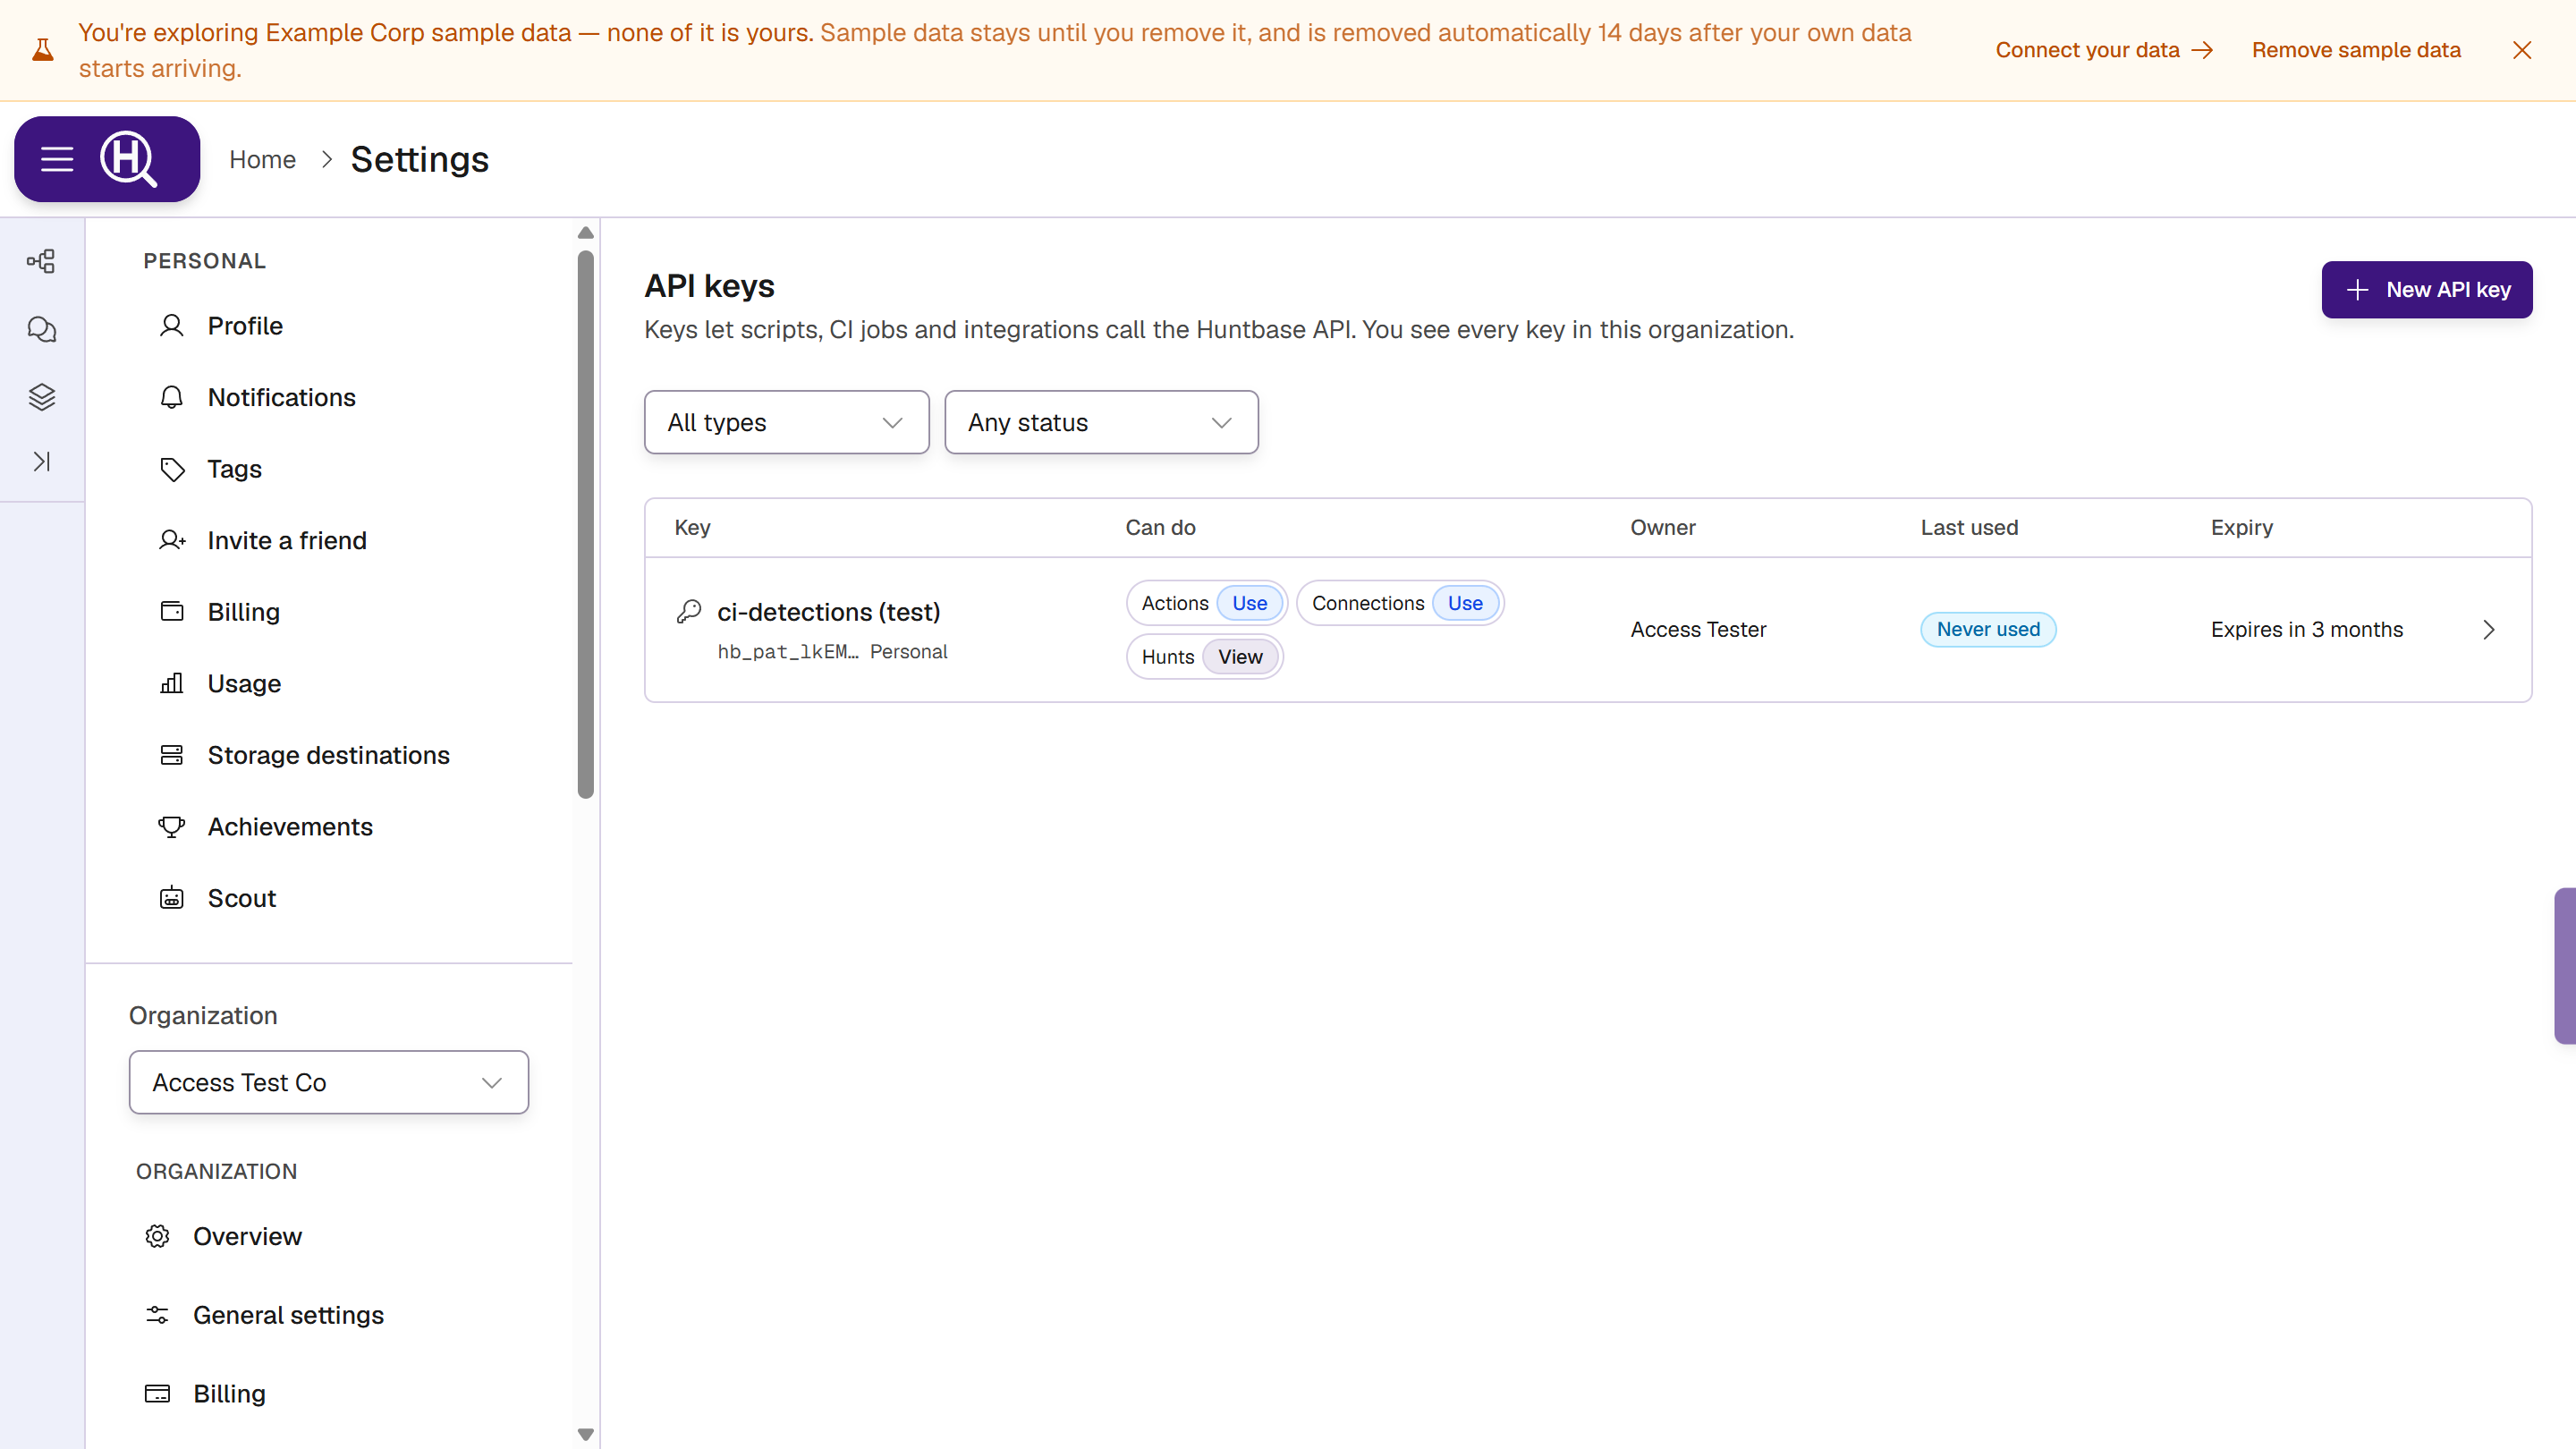Click the Expires in 3 months text
Image resolution: width=2576 pixels, height=1449 pixels.
(2307, 630)
